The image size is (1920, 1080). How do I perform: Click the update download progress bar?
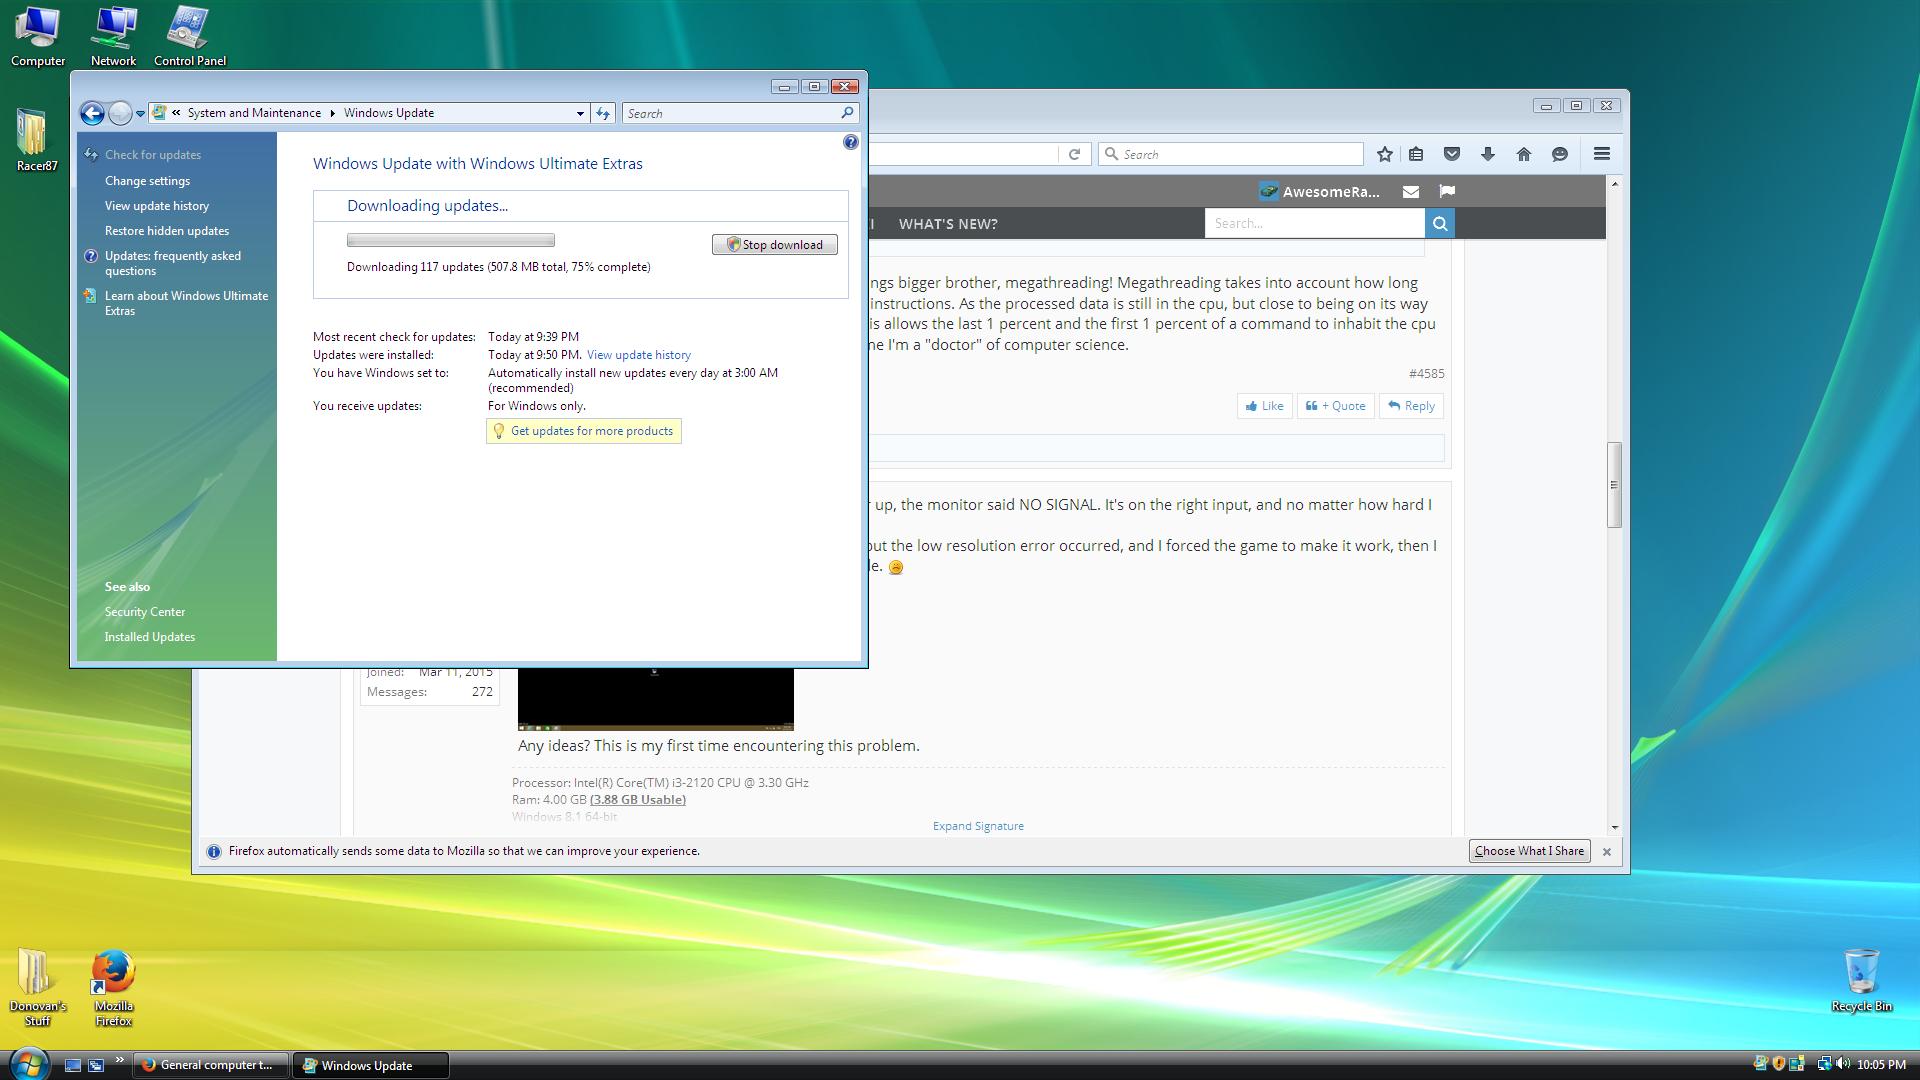(x=450, y=240)
